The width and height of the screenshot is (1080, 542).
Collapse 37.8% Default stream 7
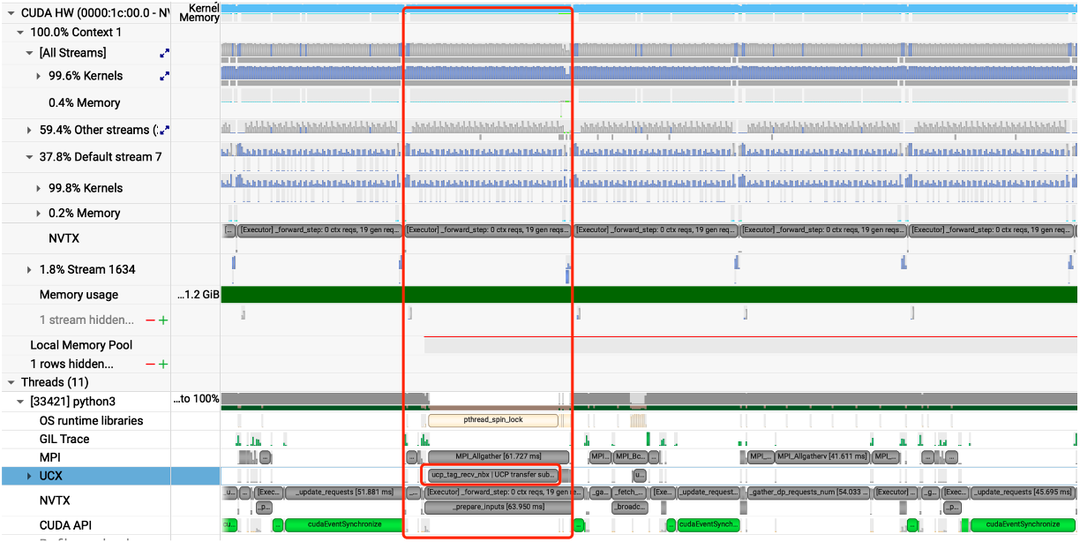tap(29, 157)
